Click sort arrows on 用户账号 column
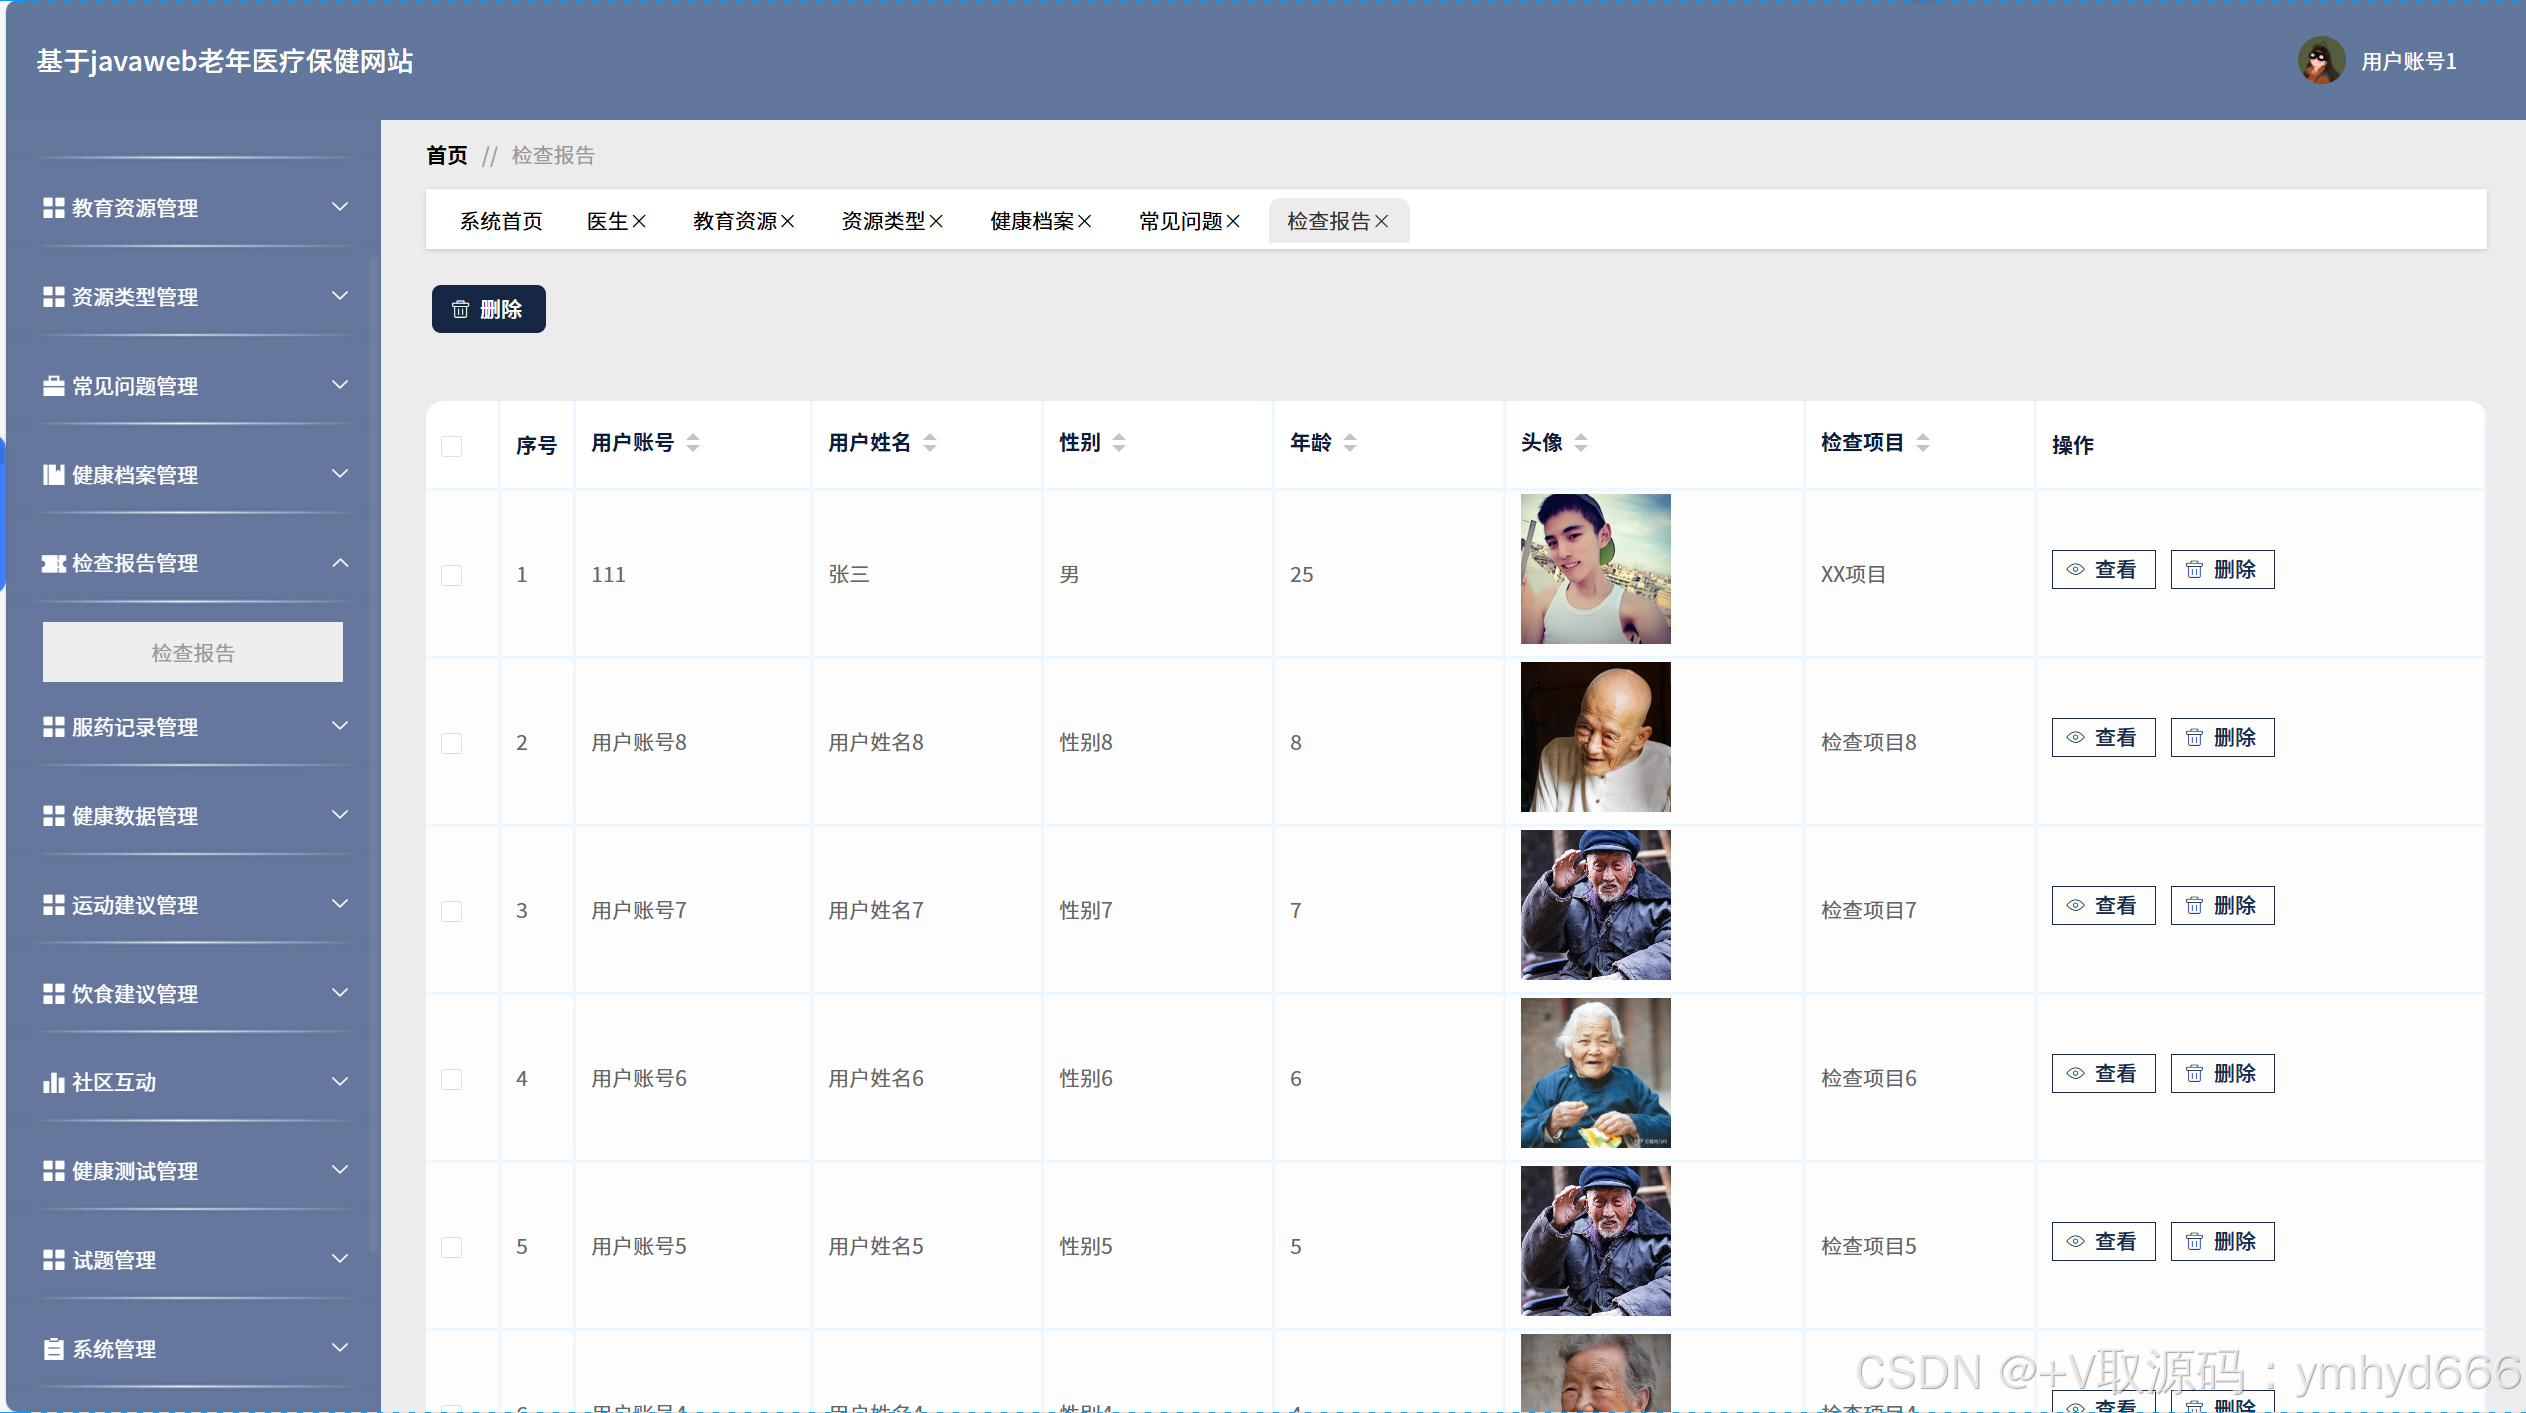 point(693,443)
